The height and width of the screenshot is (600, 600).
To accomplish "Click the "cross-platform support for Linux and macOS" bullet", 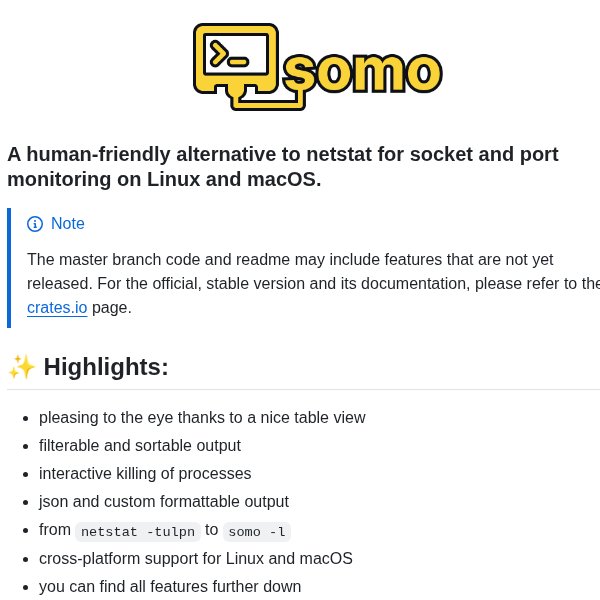I will [196, 559].
